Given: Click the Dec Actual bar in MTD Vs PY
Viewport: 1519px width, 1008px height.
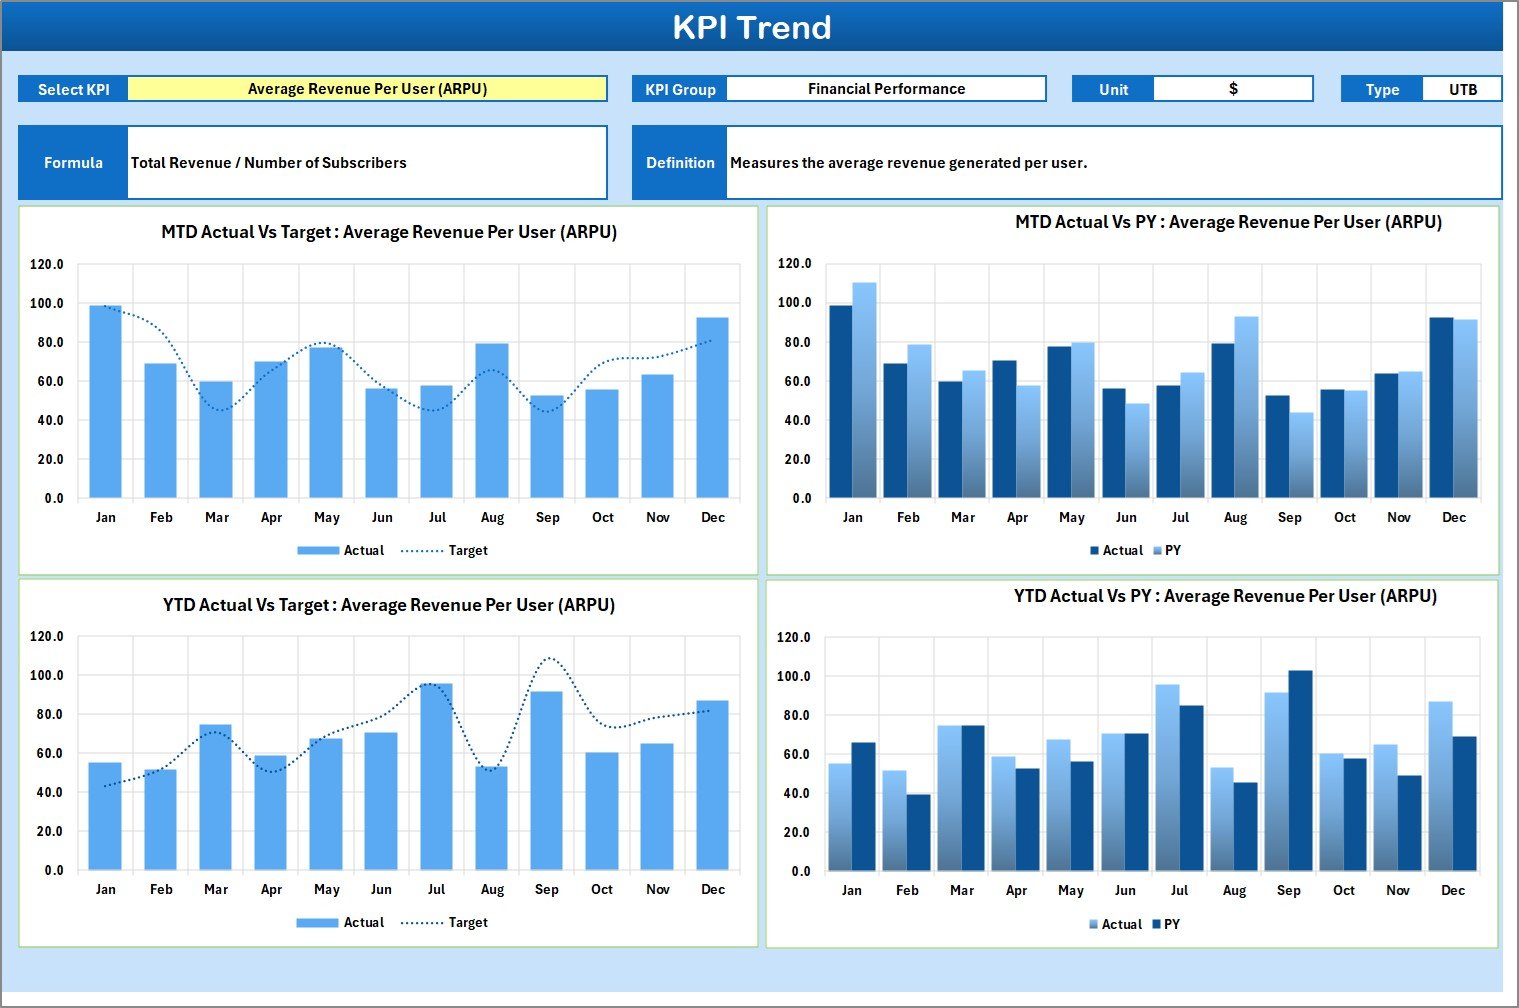Looking at the screenshot, I should (1441, 408).
